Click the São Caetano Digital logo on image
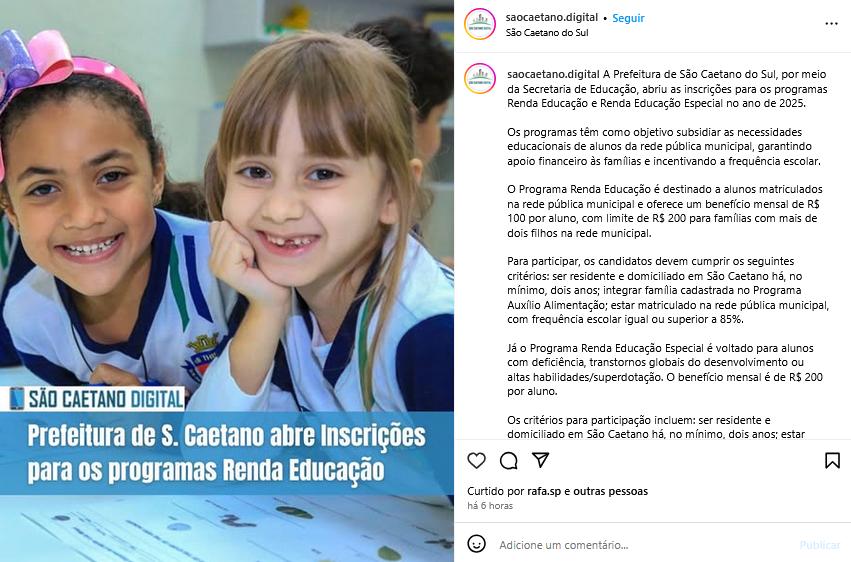851x562 pixels. click(x=98, y=399)
